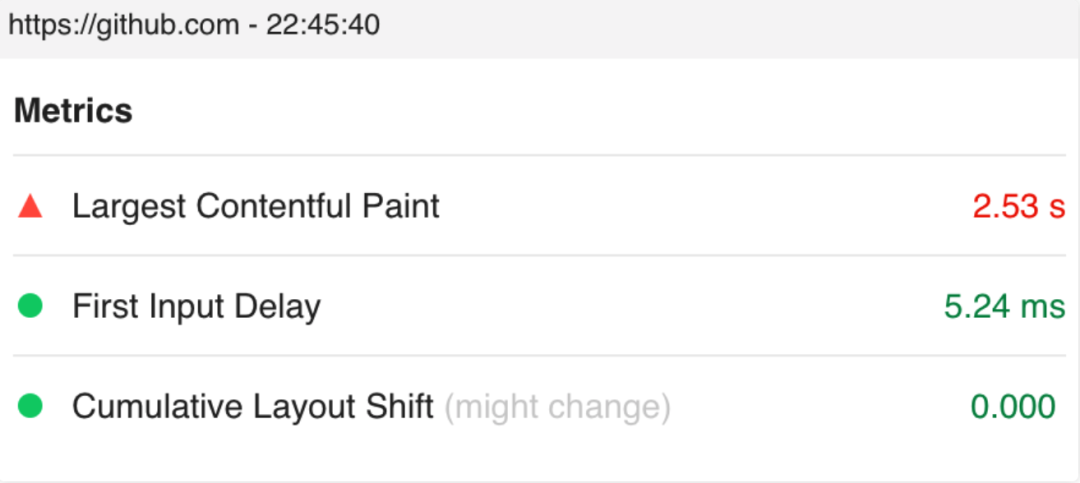Click the Metrics section heading
Image resolution: width=1080 pixels, height=483 pixels.
pos(73,111)
